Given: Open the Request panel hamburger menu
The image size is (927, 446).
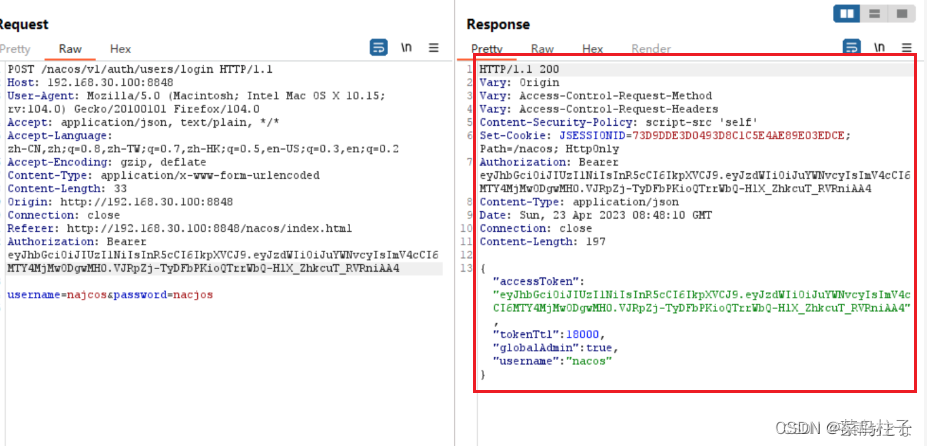Looking at the screenshot, I should tap(433, 48).
